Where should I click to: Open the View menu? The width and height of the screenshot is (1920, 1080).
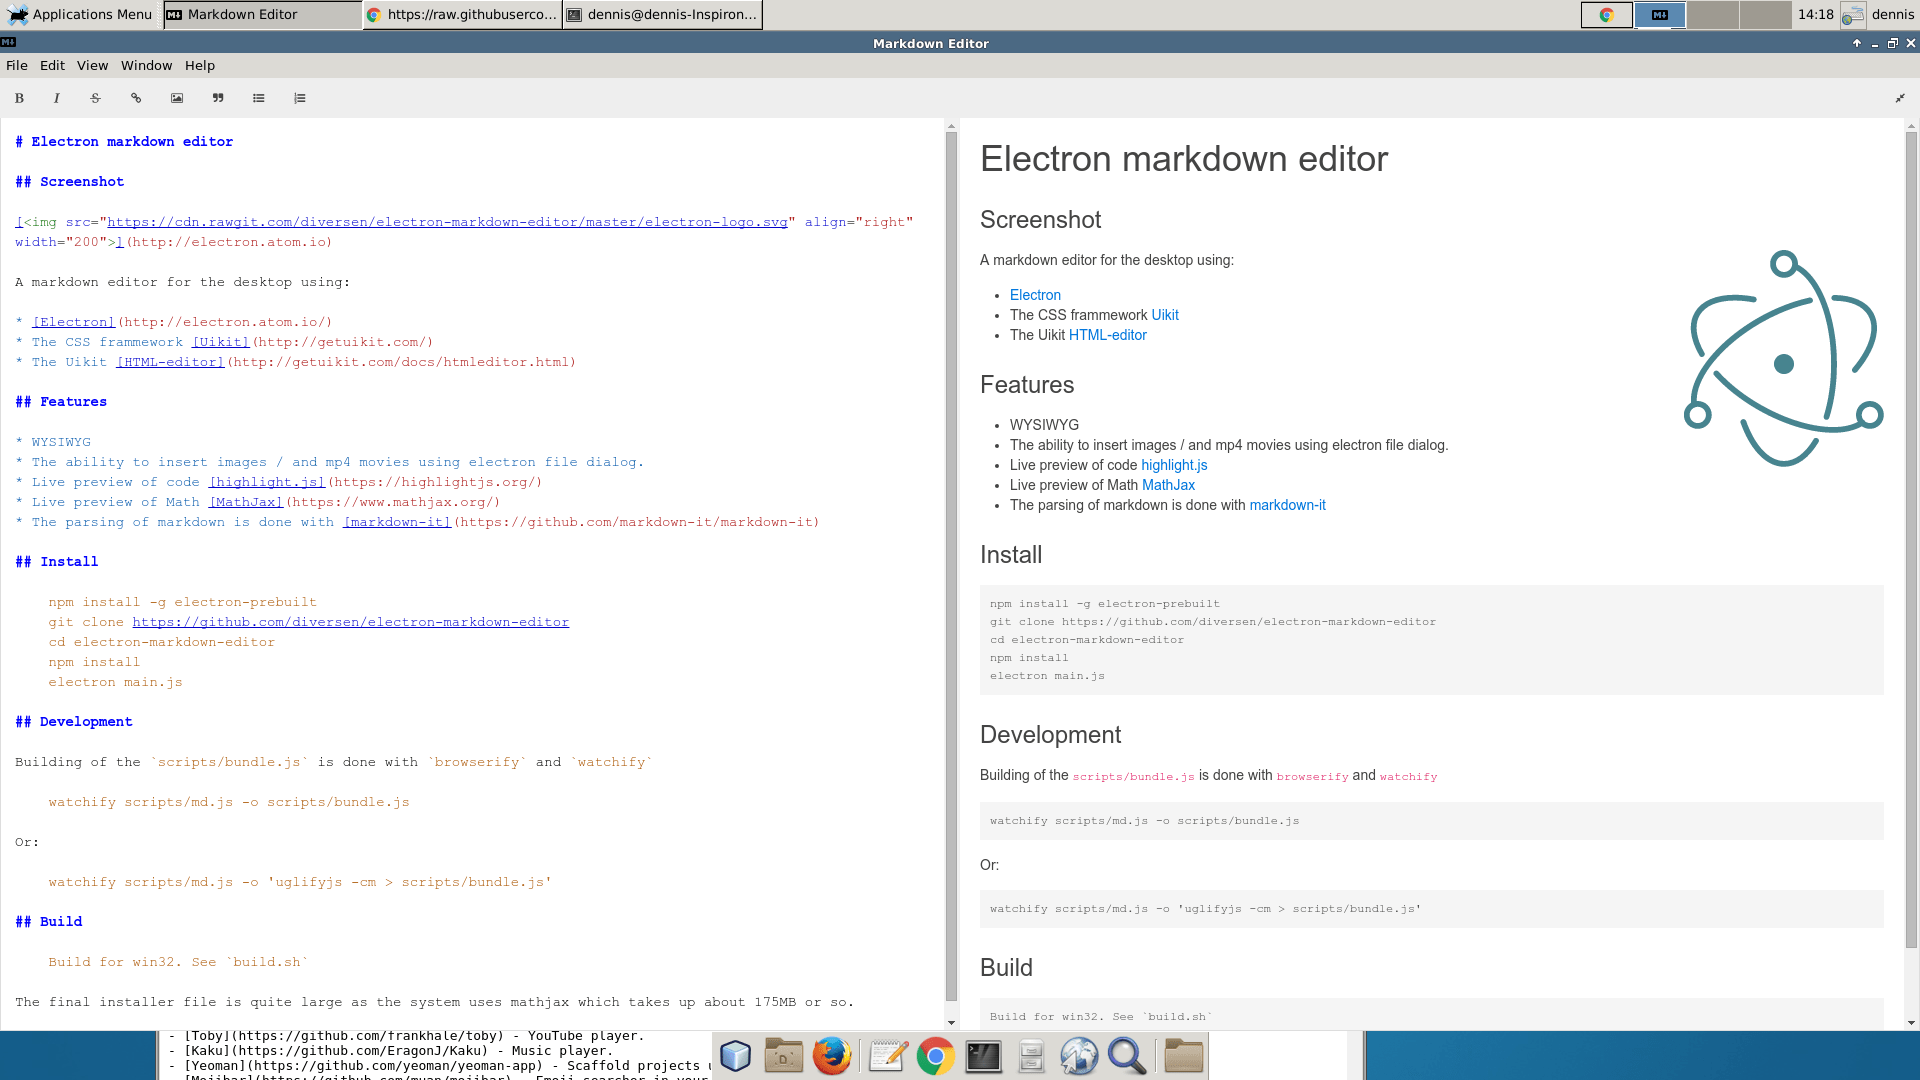click(92, 65)
